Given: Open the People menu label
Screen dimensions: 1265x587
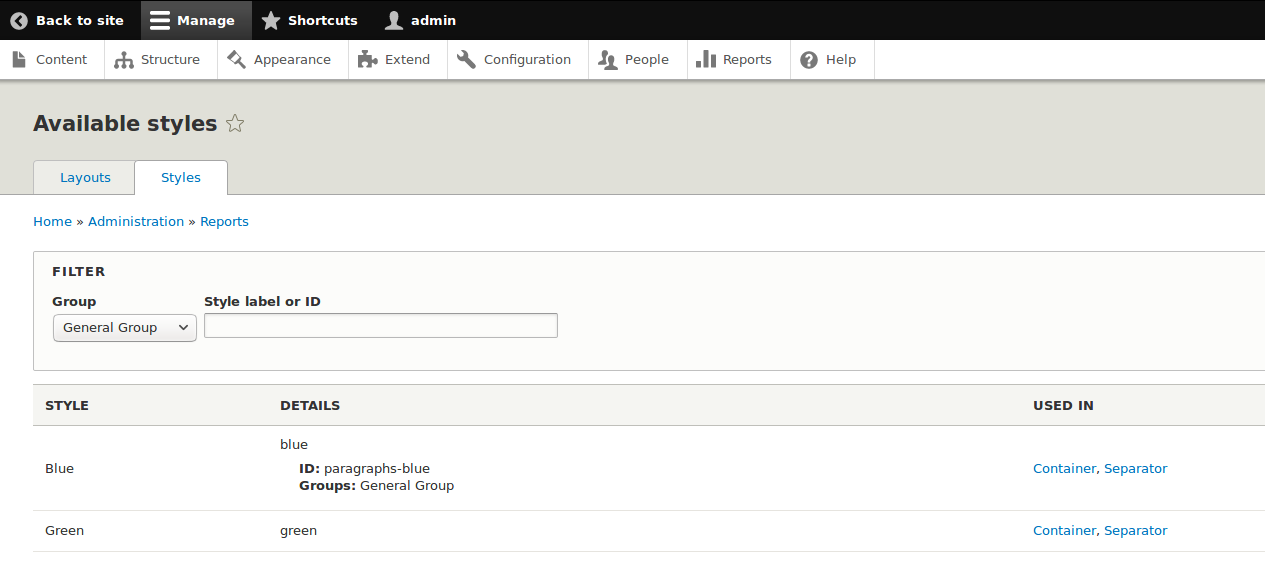Looking at the screenshot, I should point(647,60).
